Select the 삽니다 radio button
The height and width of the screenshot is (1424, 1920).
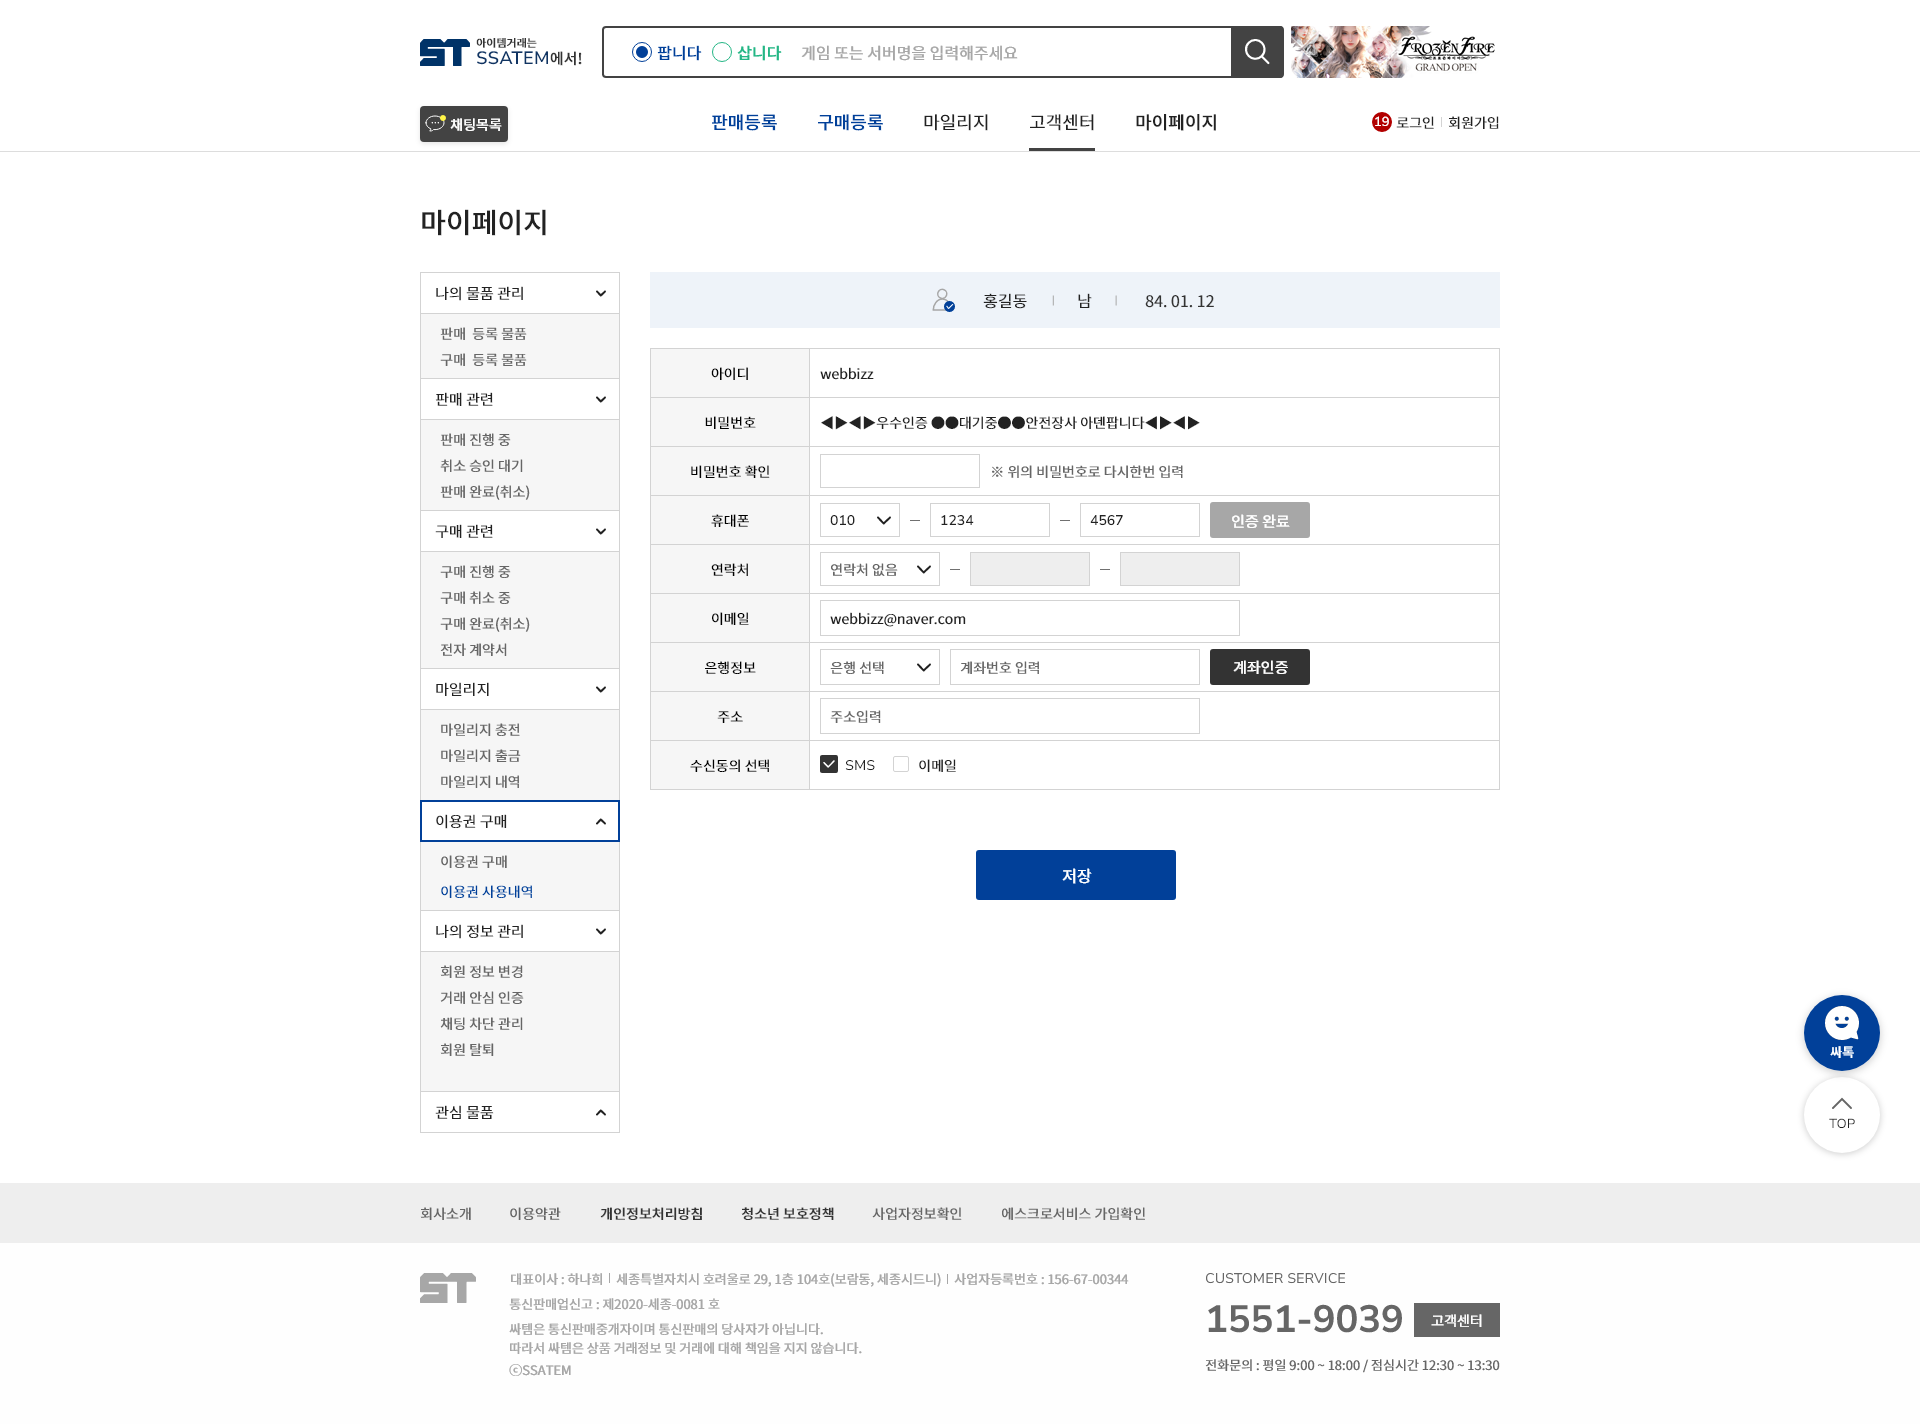coord(722,52)
